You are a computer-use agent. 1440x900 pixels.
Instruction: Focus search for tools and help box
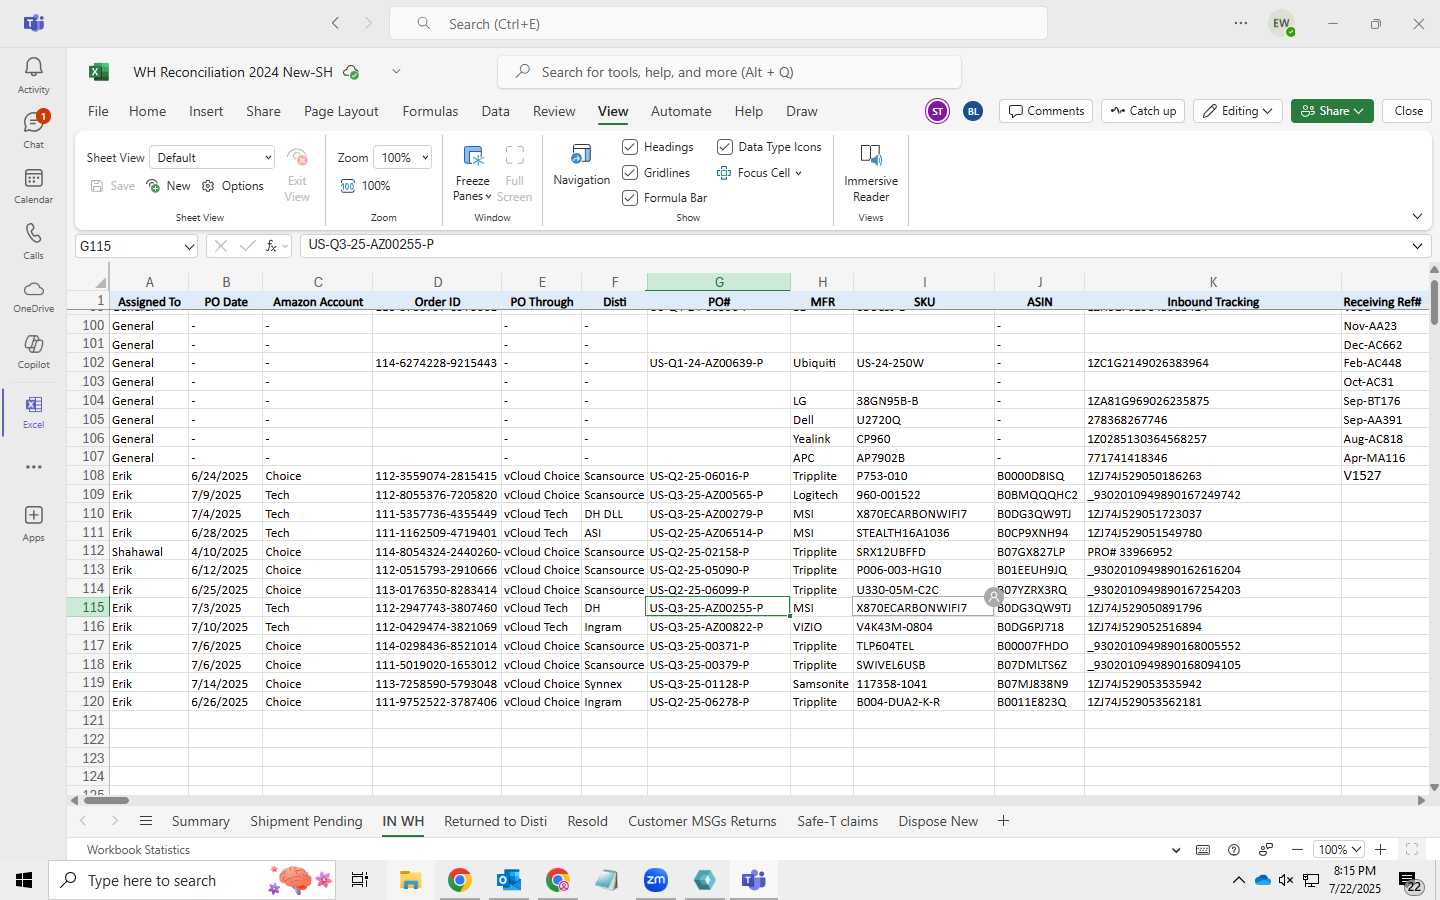point(729,72)
